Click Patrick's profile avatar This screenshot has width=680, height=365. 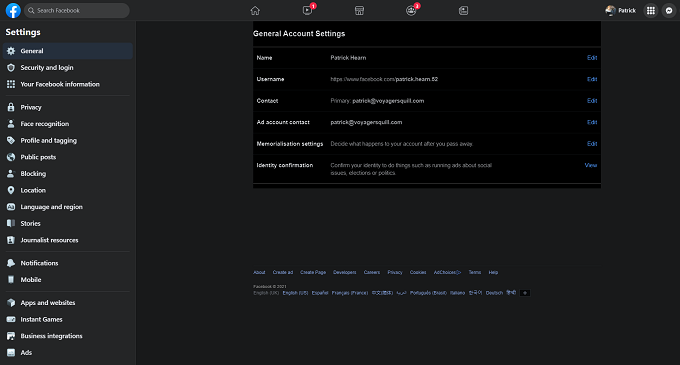[611, 10]
